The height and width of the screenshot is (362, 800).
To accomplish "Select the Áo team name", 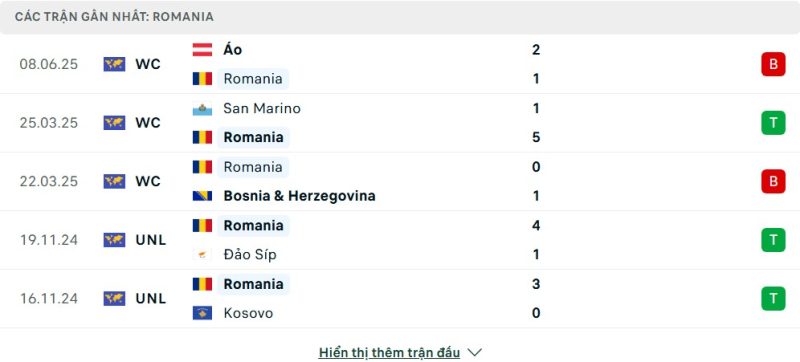I will 233,49.
